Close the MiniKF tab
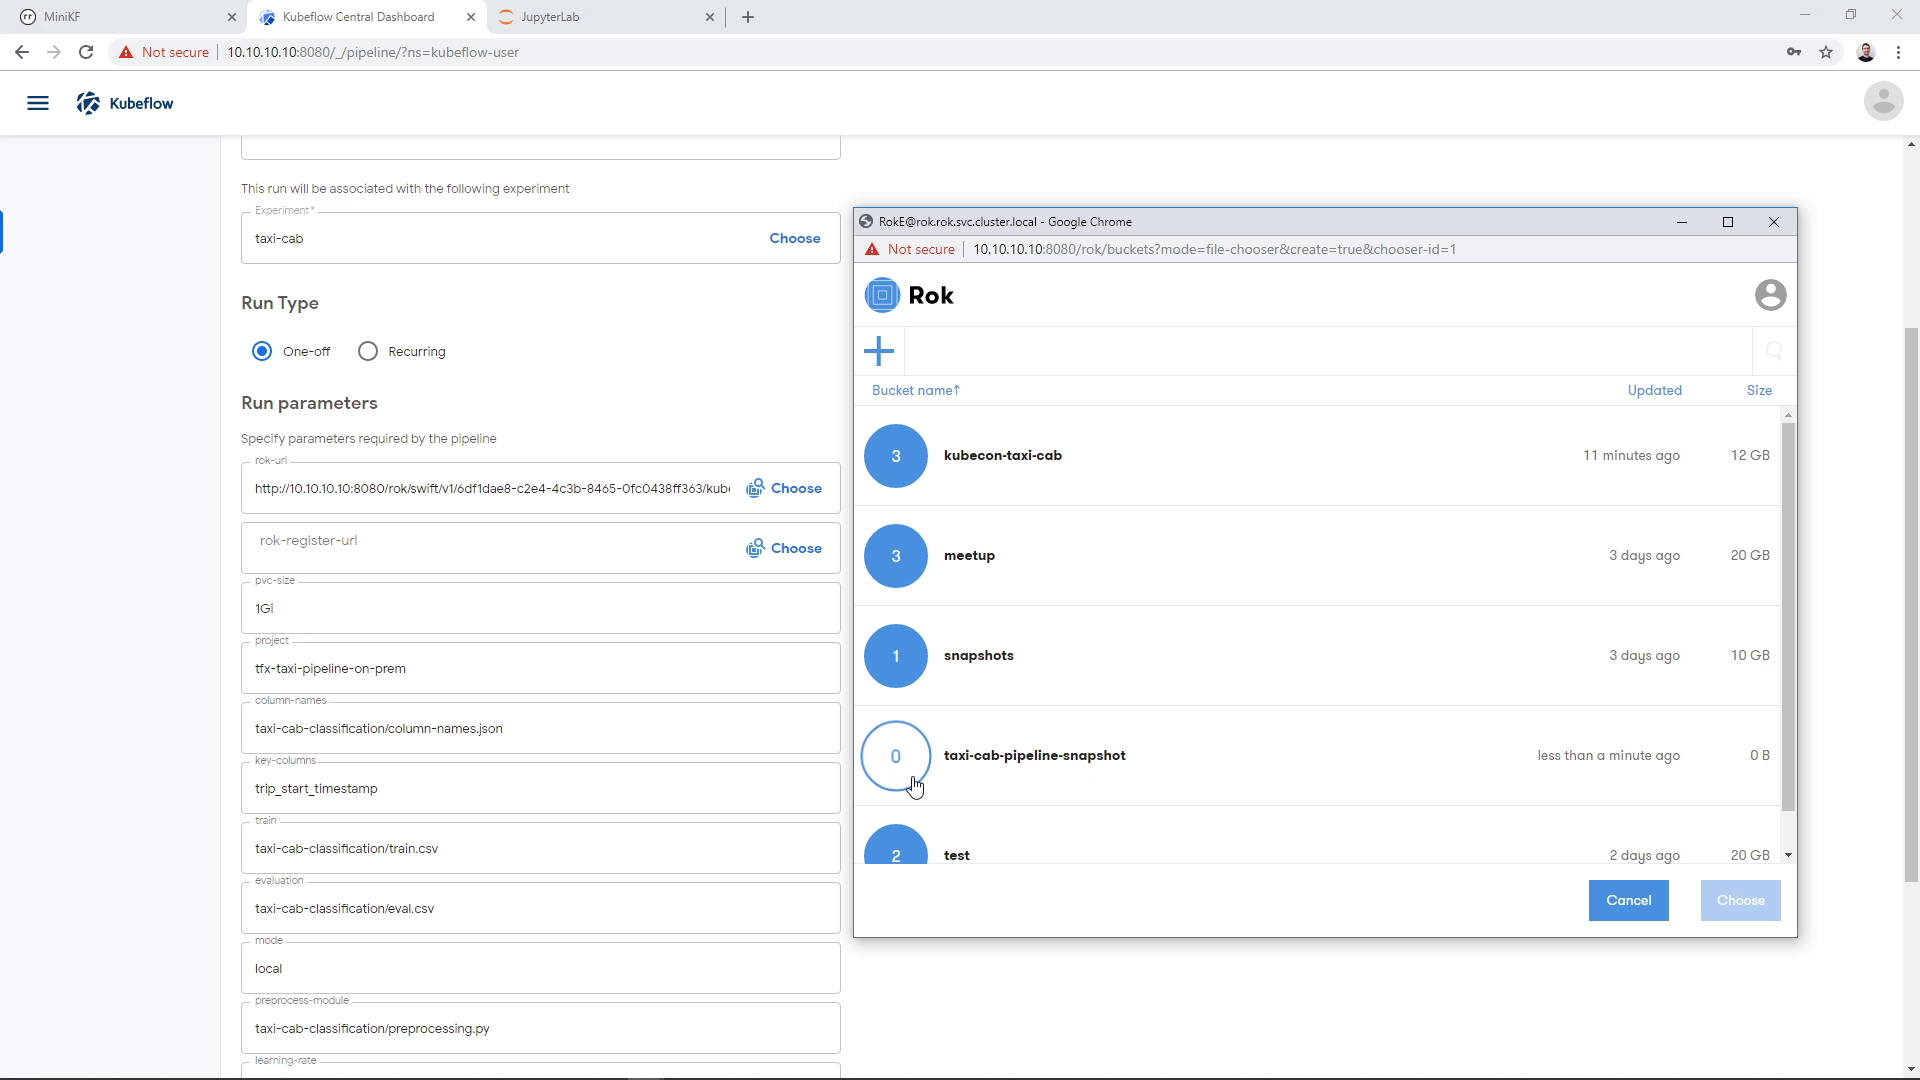Image resolution: width=1920 pixels, height=1080 pixels. [232, 17]
